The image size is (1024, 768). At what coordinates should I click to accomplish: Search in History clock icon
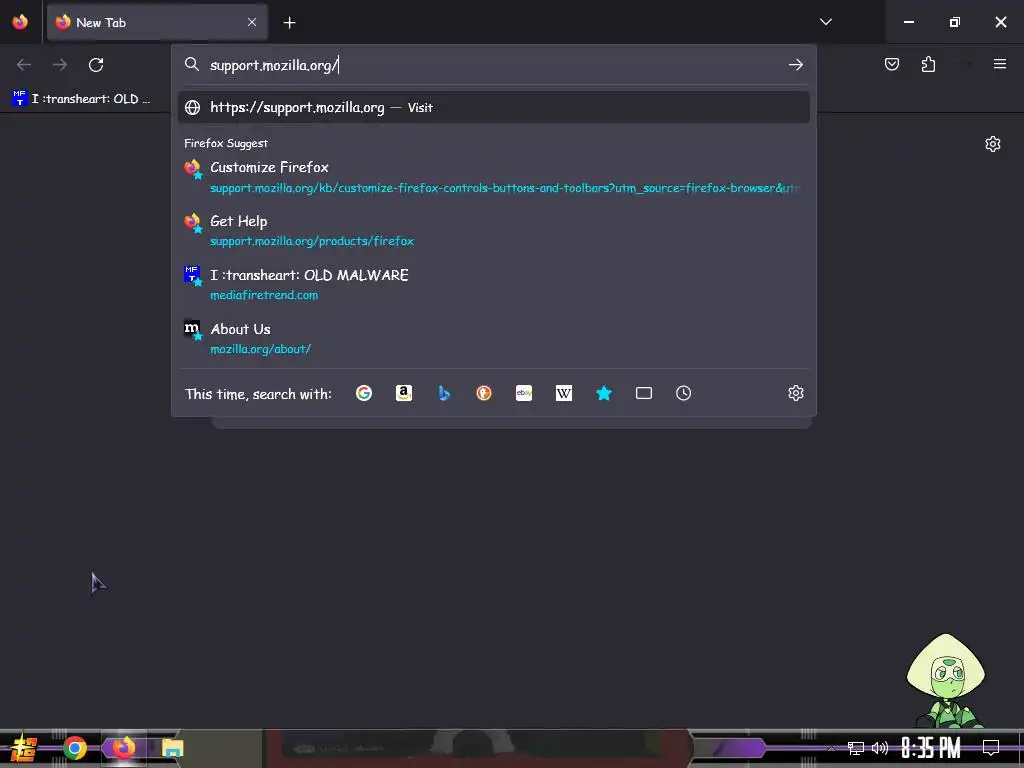(x=683, y=393)
